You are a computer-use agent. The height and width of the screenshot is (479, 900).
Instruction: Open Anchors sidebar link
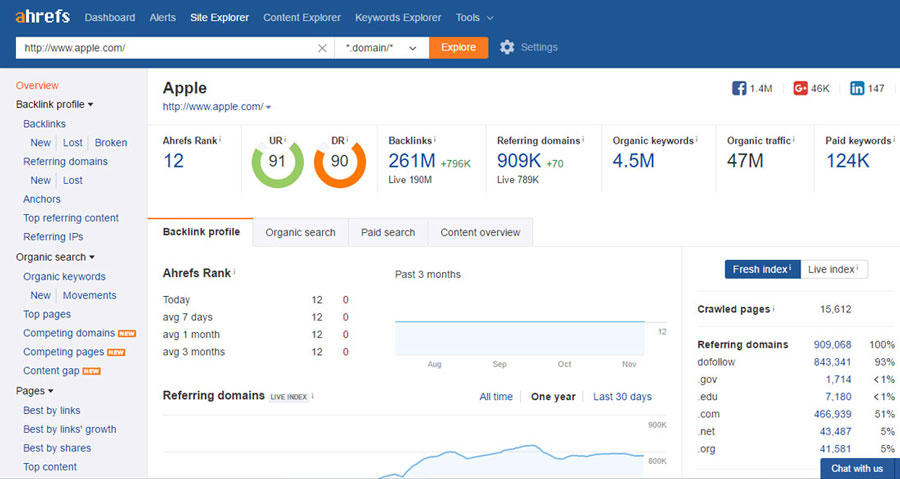click(x=41, y=199)
